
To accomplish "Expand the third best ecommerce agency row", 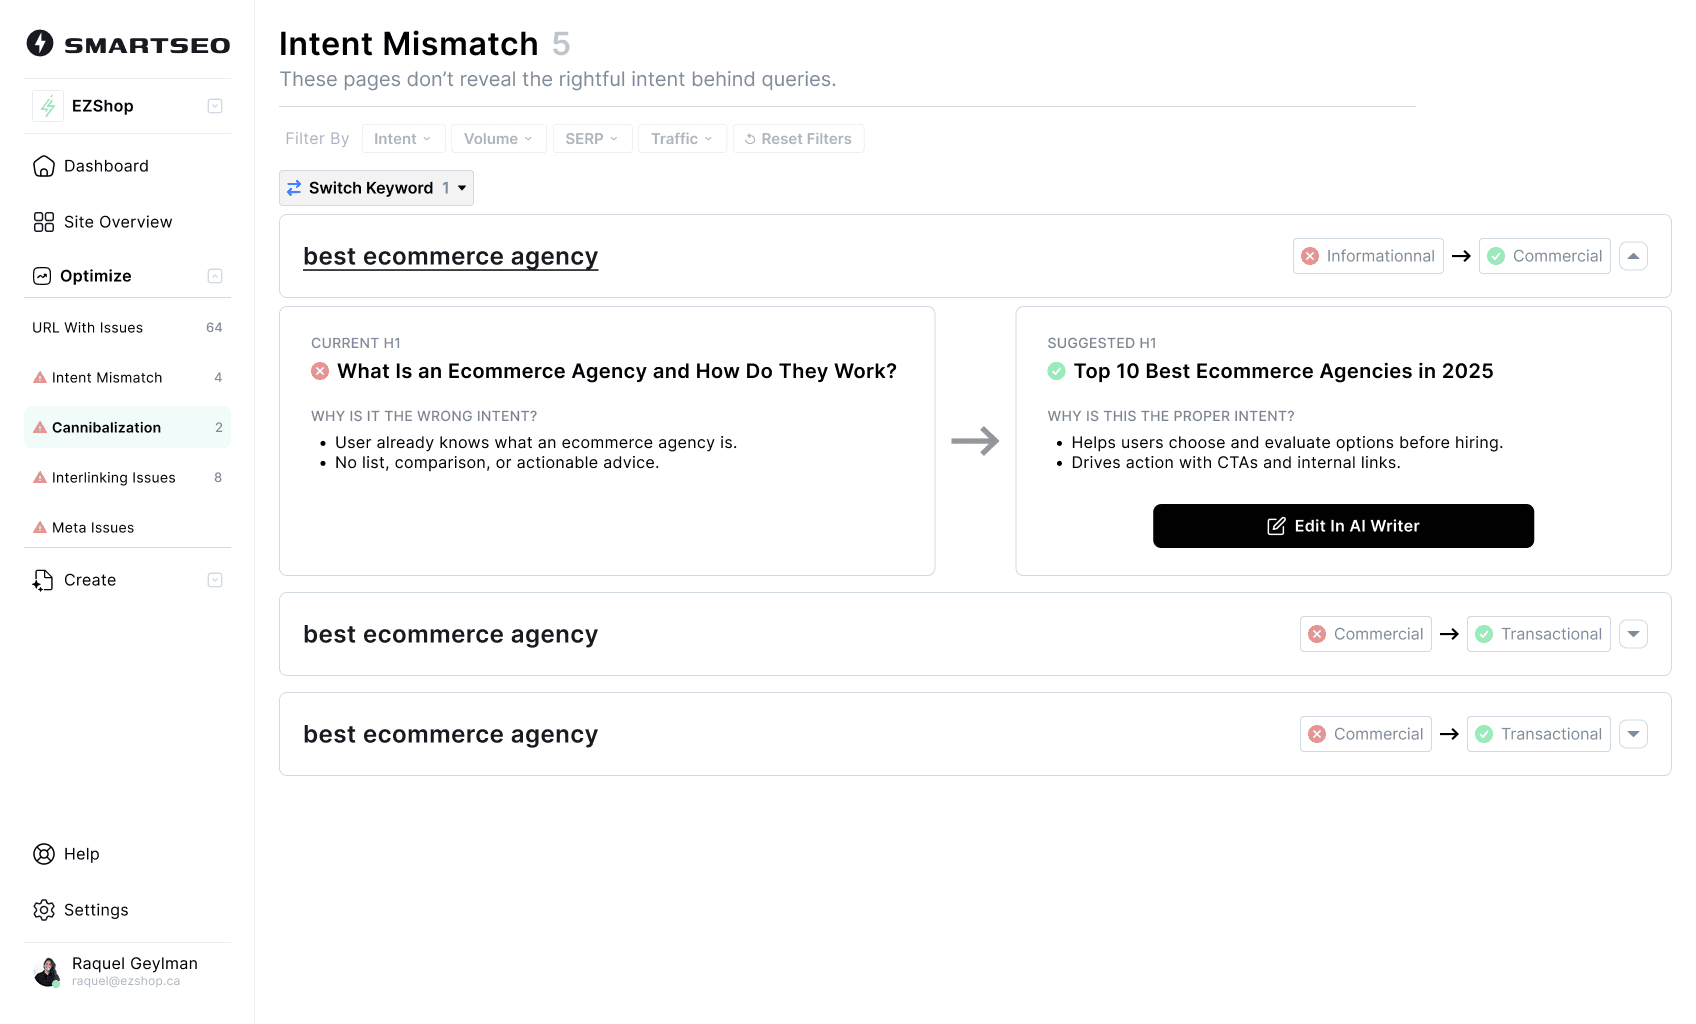I will pos(1633,734).
